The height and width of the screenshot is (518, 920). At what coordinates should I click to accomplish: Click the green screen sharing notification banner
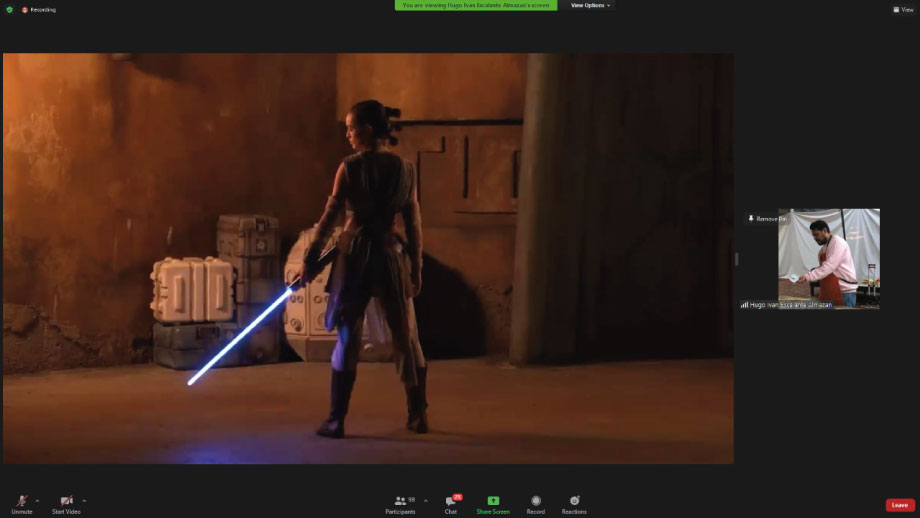pos(476,5)
